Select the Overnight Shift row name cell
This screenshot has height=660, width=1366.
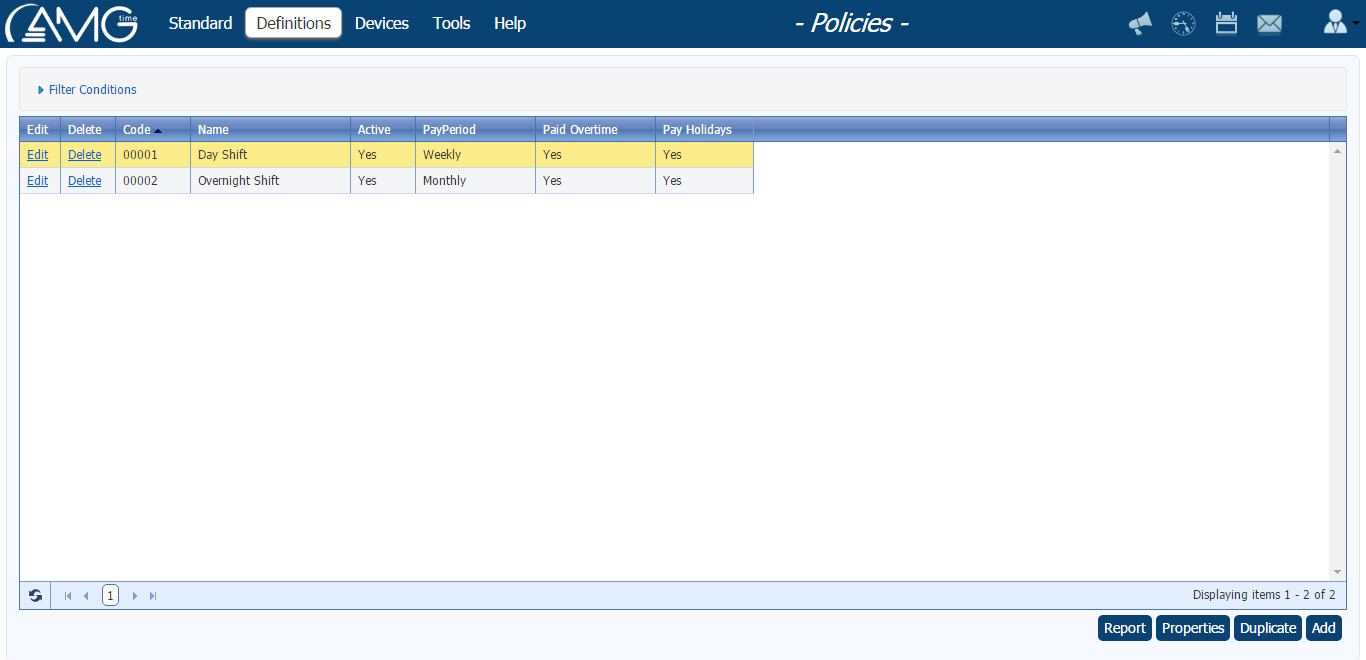[x=239, y=181]
